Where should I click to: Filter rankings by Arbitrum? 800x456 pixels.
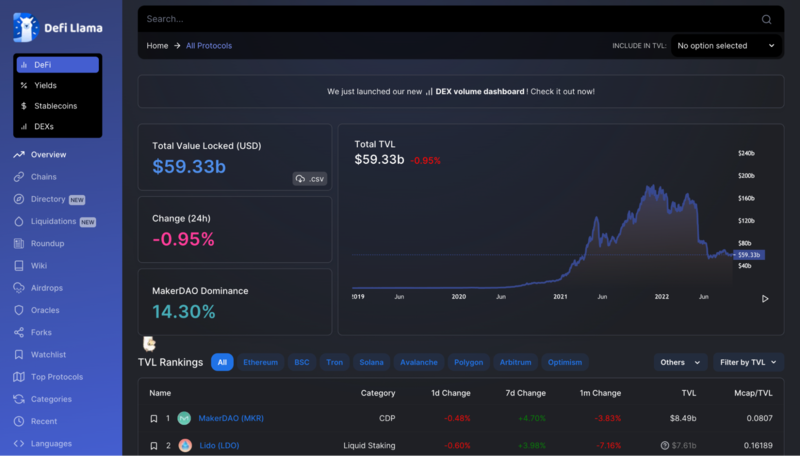click(515, 362)
